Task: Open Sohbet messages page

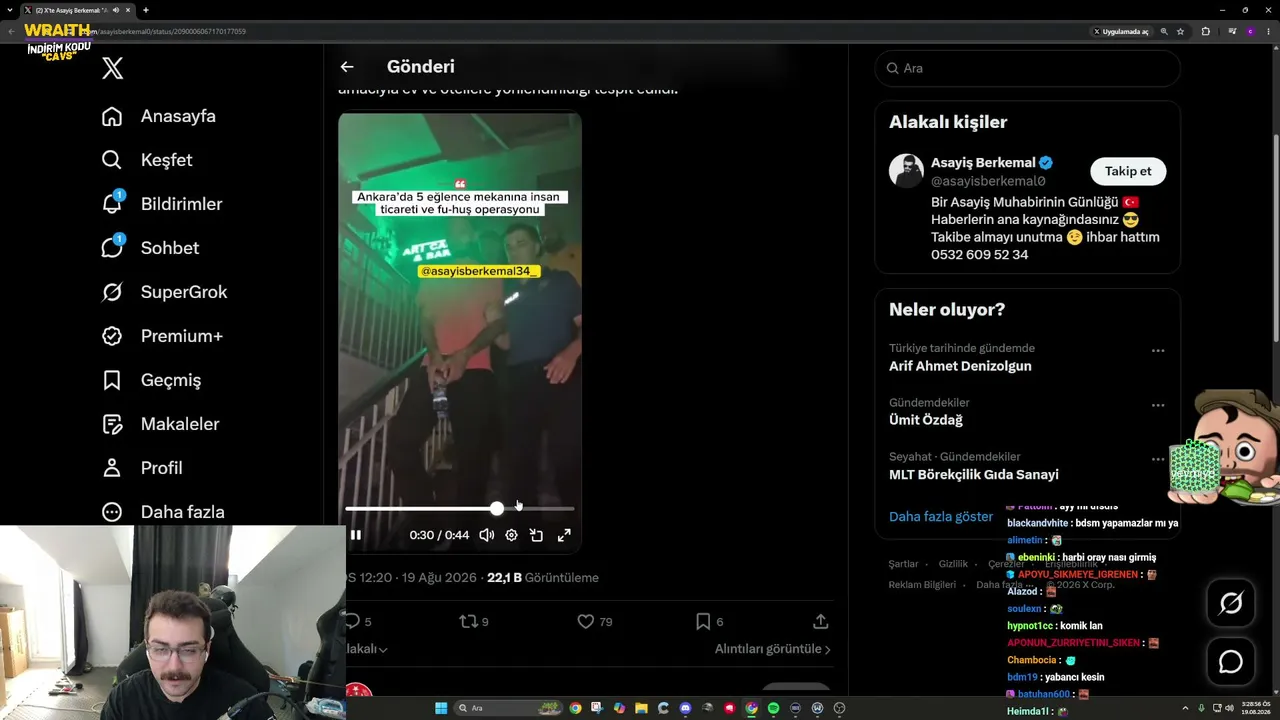Action: tap(150, 248)
